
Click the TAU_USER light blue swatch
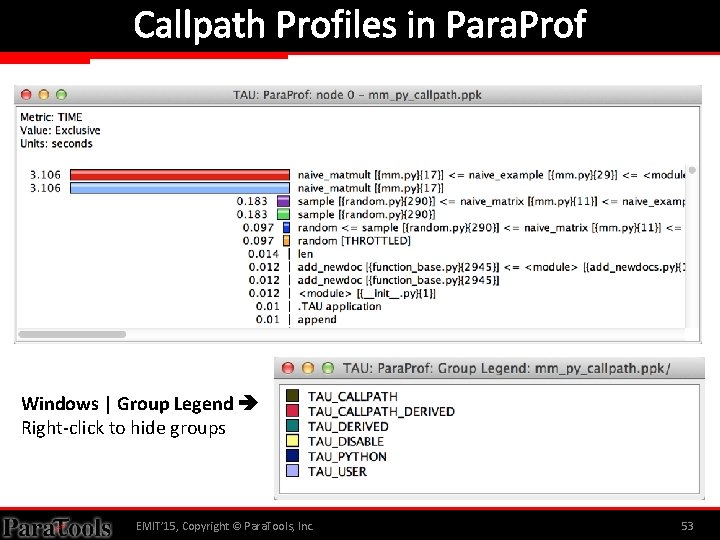[292, 471]
